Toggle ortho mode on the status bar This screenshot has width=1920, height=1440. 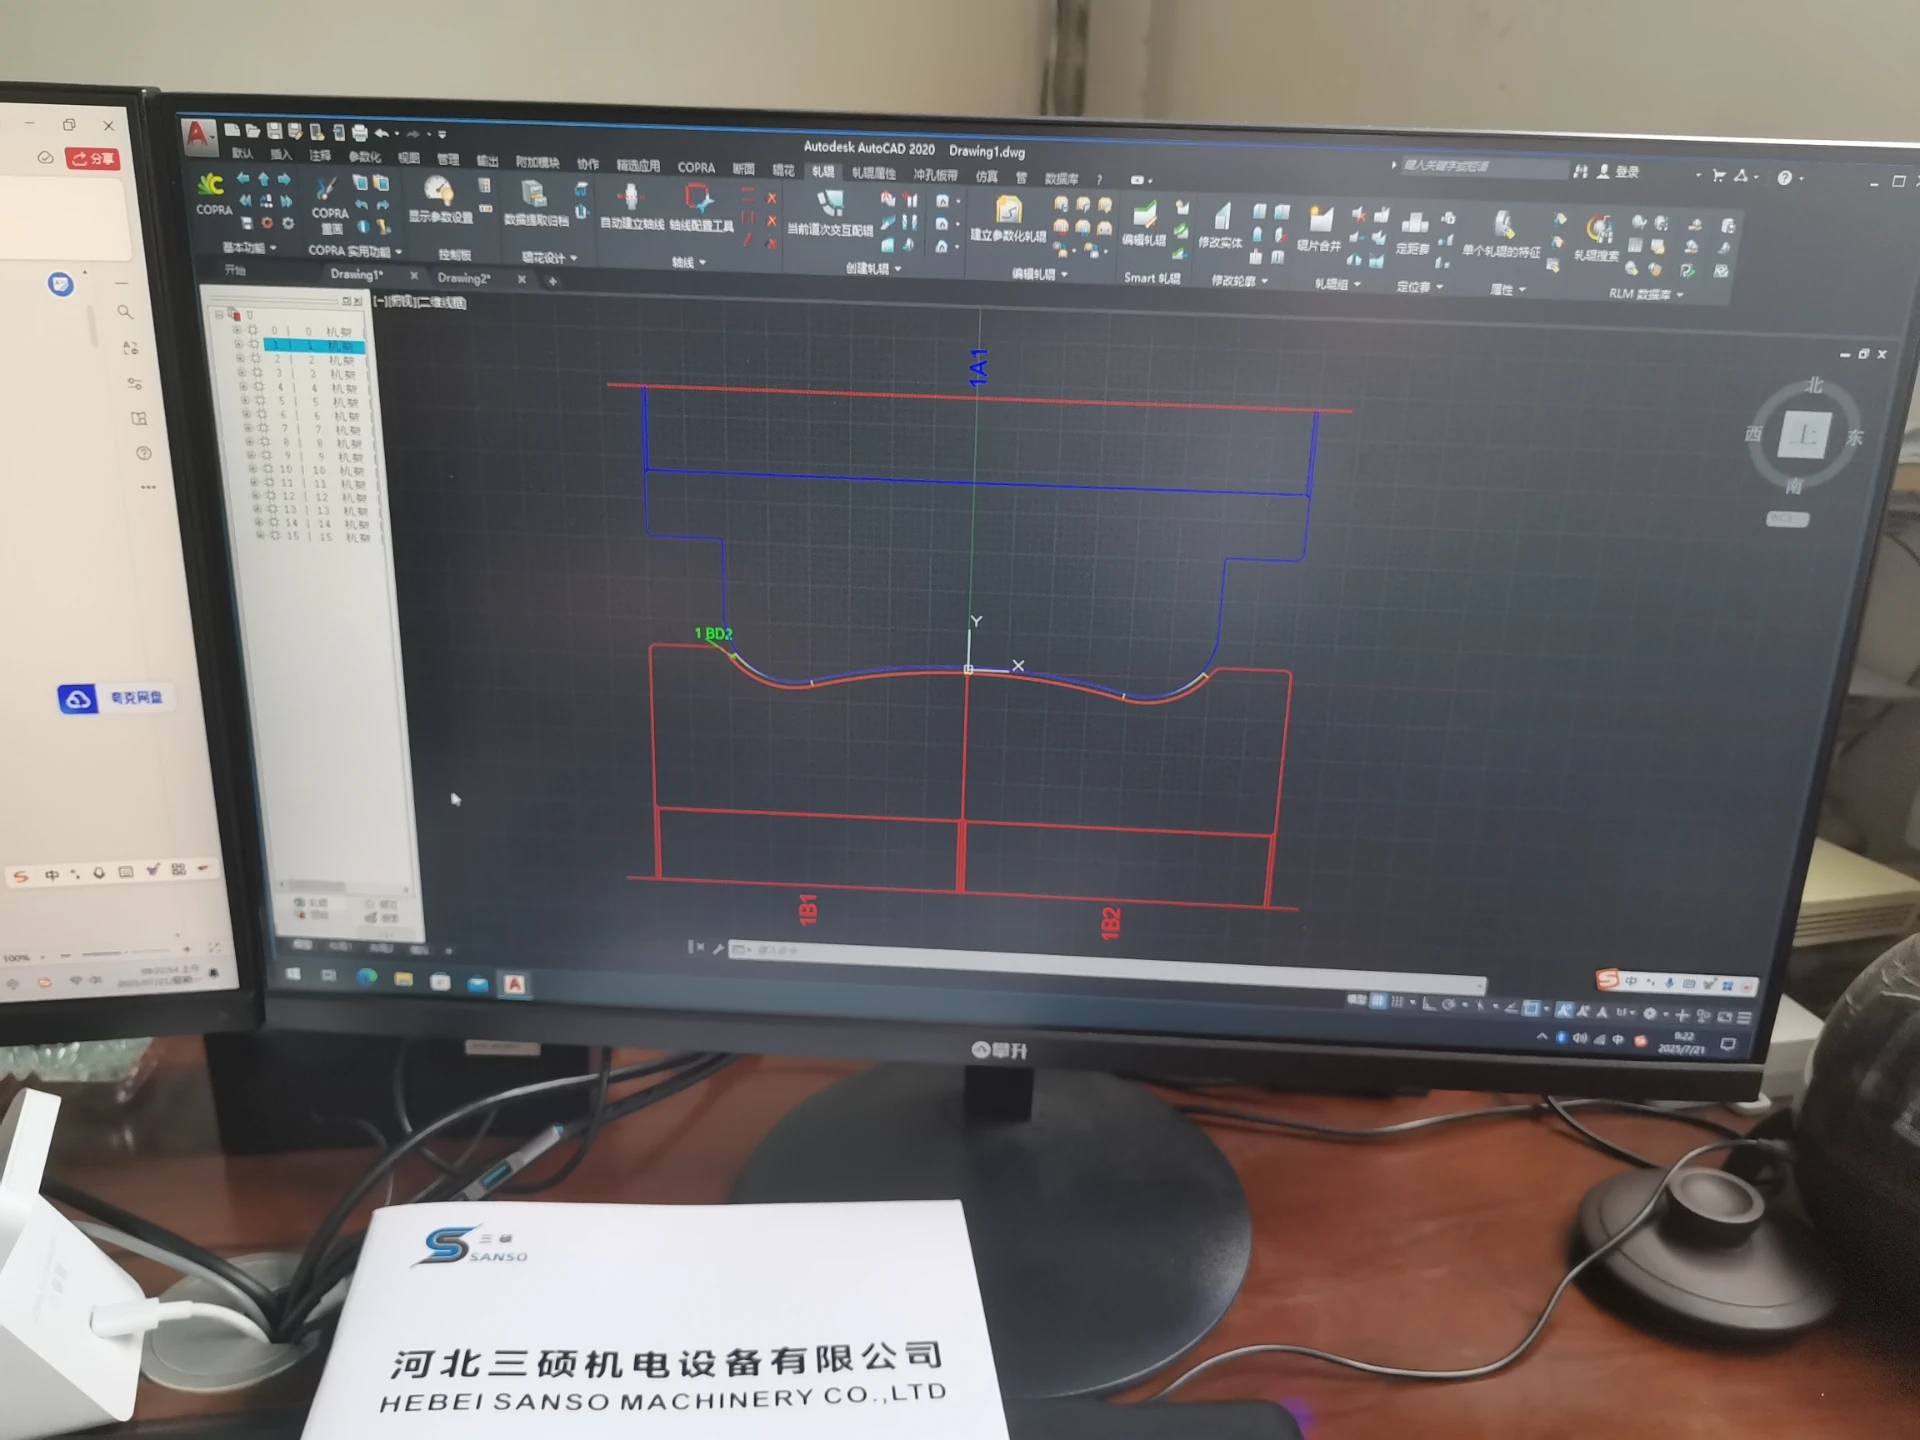click(1428, 1004)
